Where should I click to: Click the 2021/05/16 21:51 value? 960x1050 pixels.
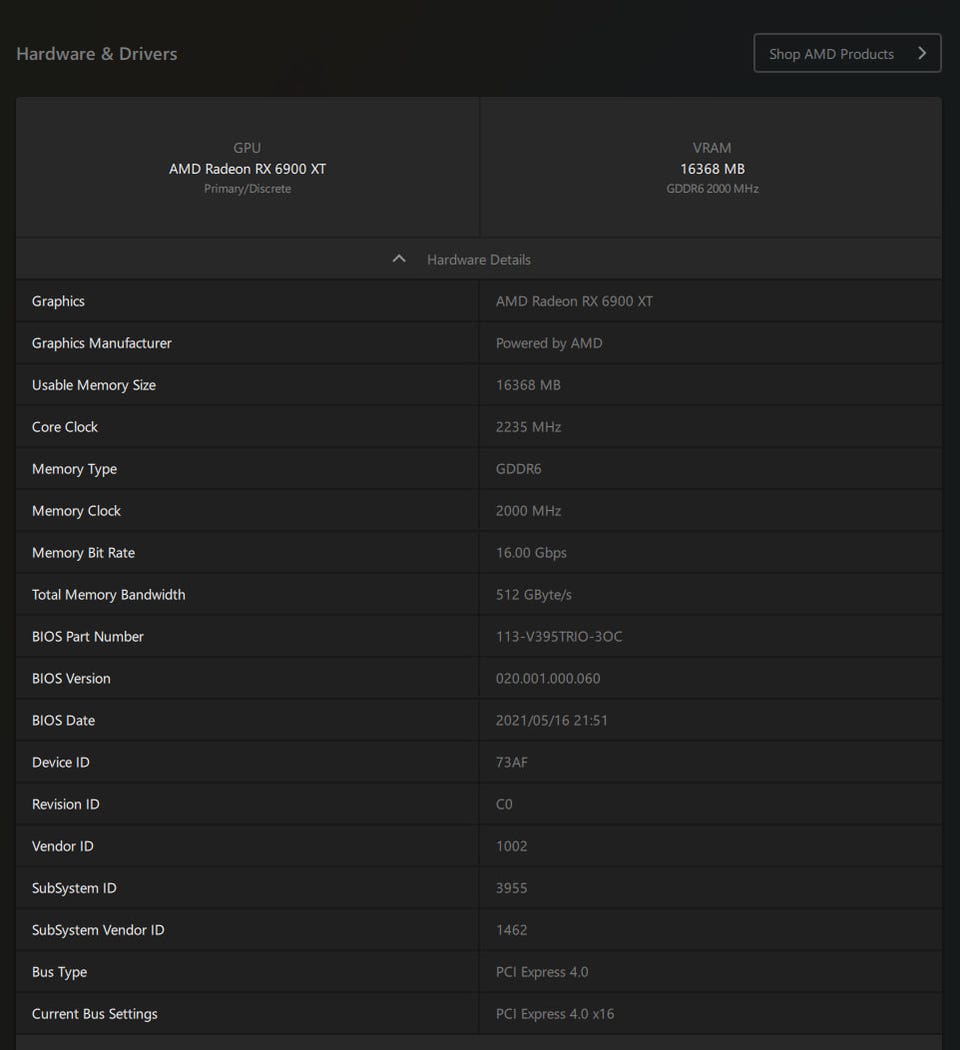[x=552, y=720]
